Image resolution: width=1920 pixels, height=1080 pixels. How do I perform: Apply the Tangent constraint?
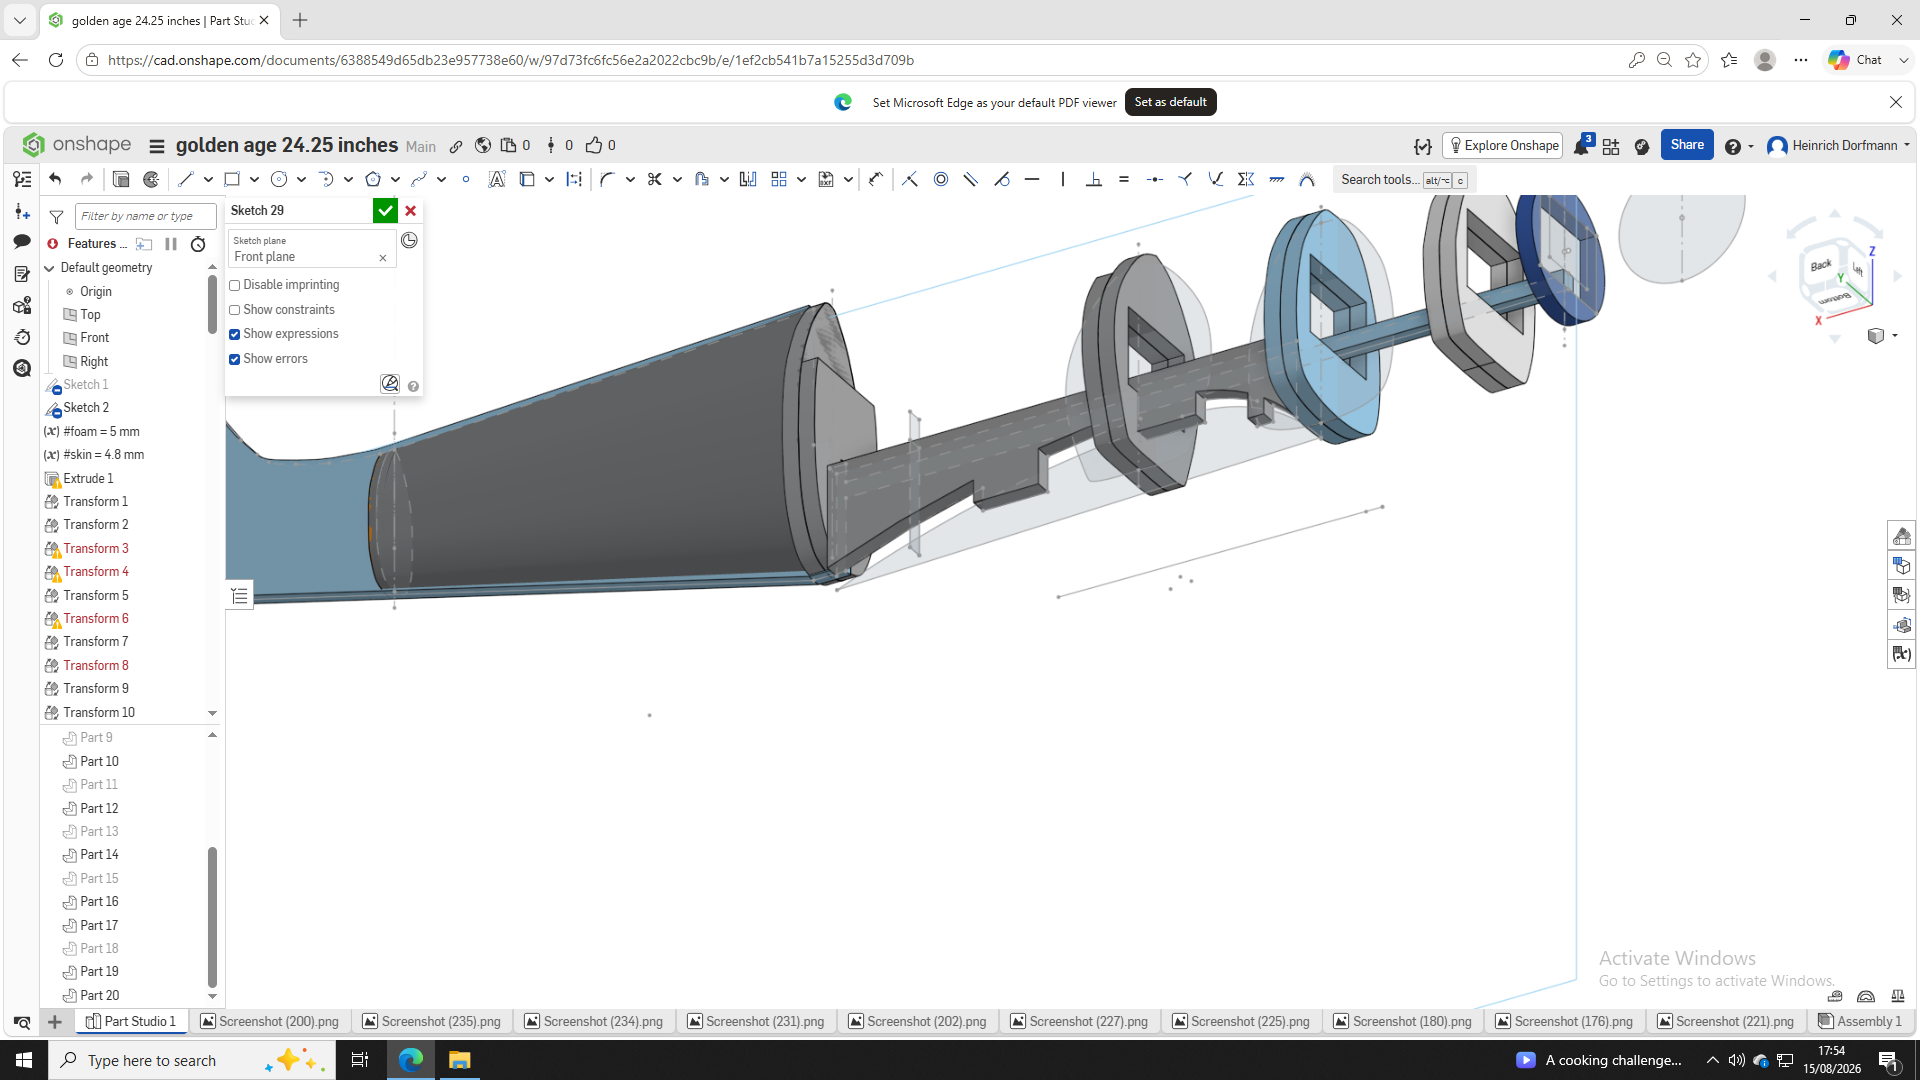tap(1002, 179)
